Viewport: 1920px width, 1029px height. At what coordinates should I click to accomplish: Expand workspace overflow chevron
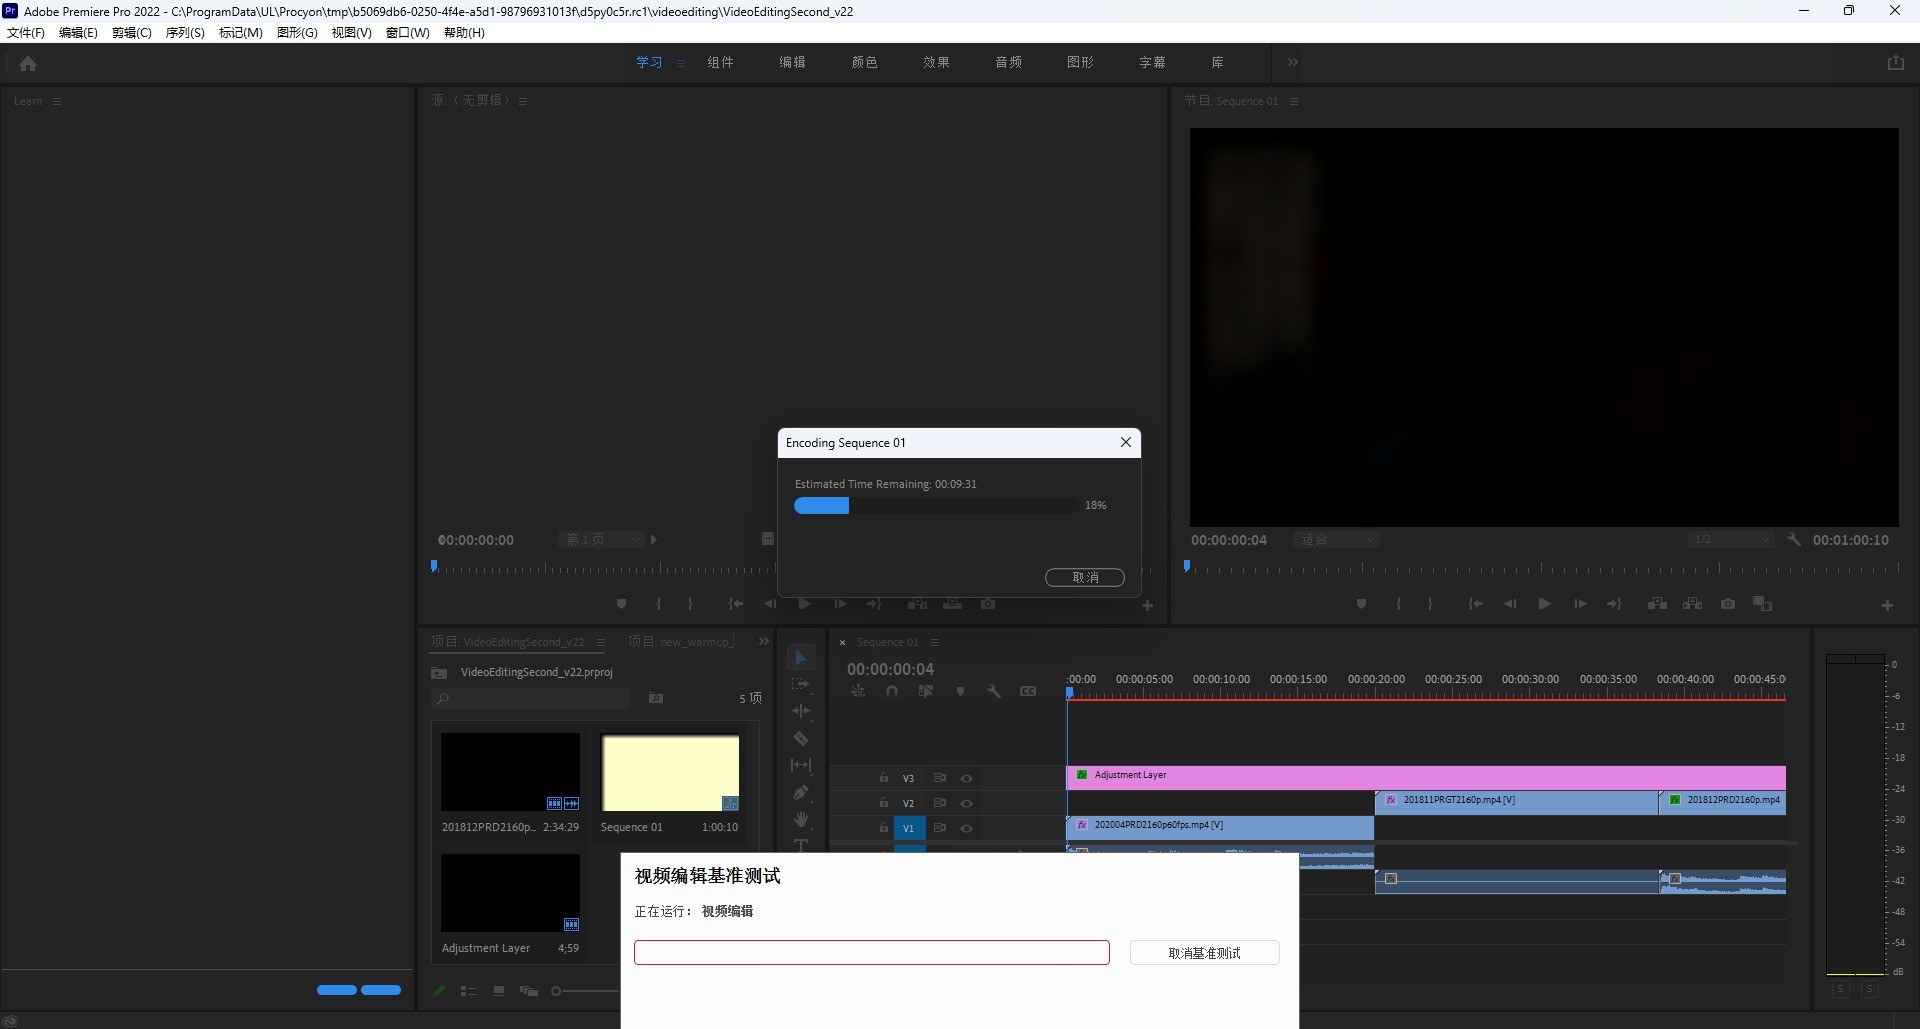(1292, 62)
